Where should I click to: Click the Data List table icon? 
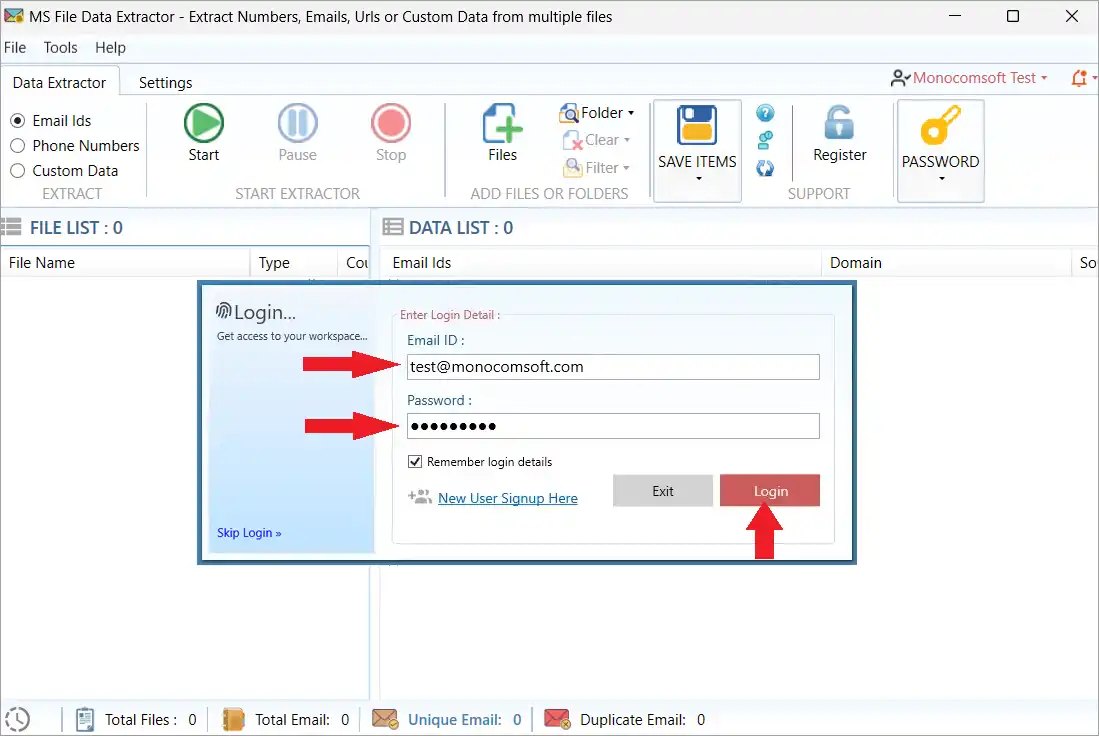coord(392,227)
